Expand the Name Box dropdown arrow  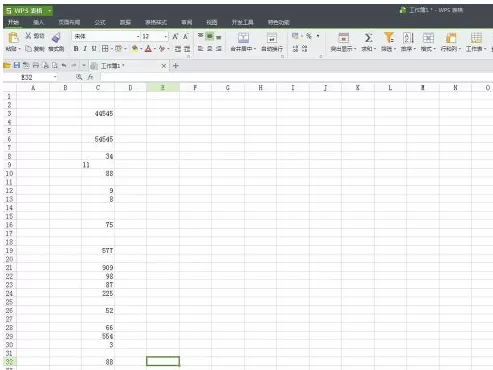(x=55, y=77)
